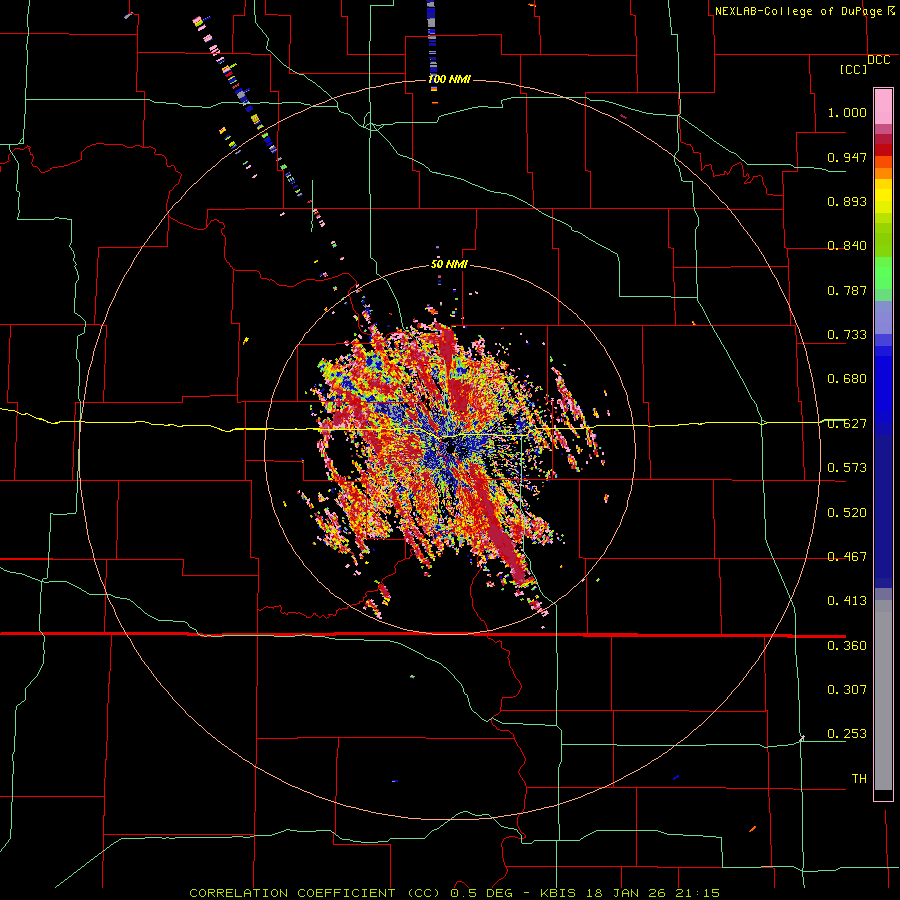Viewport: 900px width, 900px height.
Task: Pick the yellow color bar segment
Action: [883, 196]
